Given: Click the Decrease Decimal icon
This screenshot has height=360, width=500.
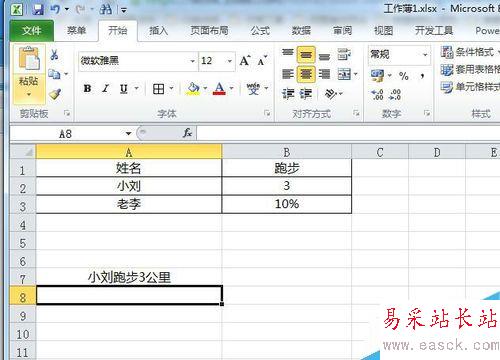Looking at the screenshot, I should tap(395, 95).
